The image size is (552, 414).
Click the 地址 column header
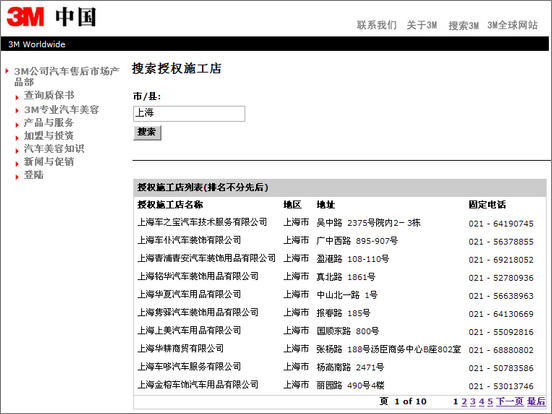(326, 205)
